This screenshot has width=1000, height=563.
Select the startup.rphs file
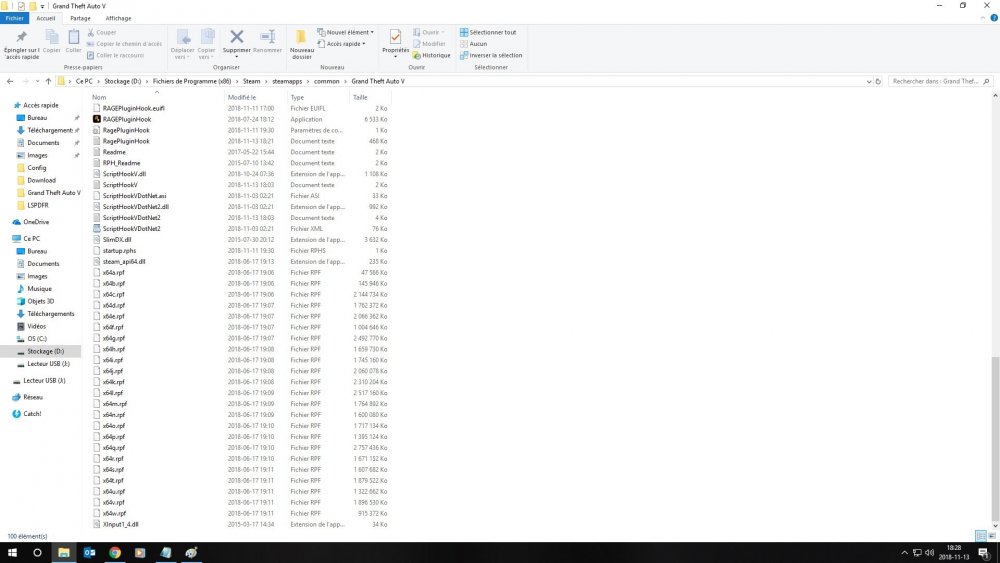tap(119, 251)
